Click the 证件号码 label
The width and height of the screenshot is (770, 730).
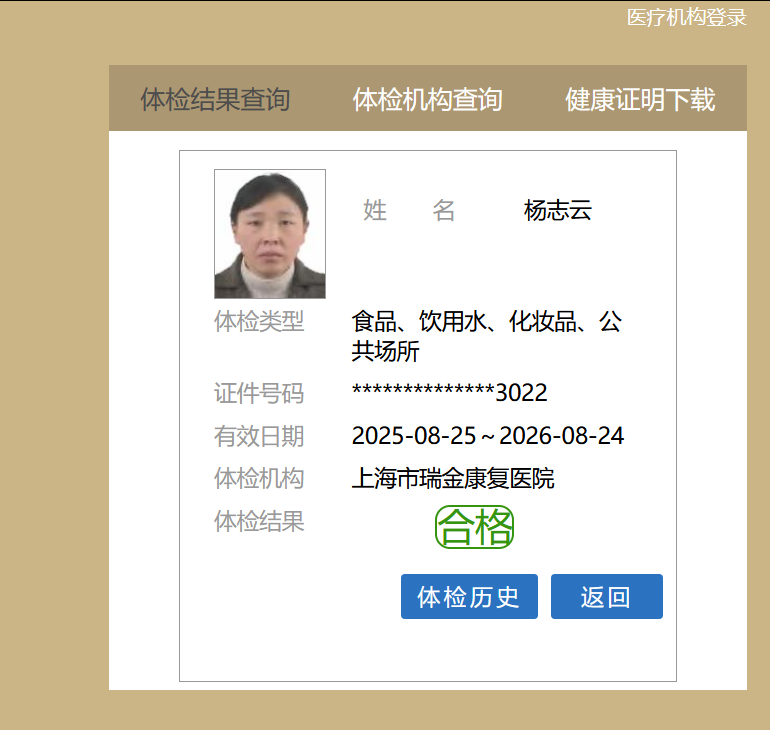259,393
